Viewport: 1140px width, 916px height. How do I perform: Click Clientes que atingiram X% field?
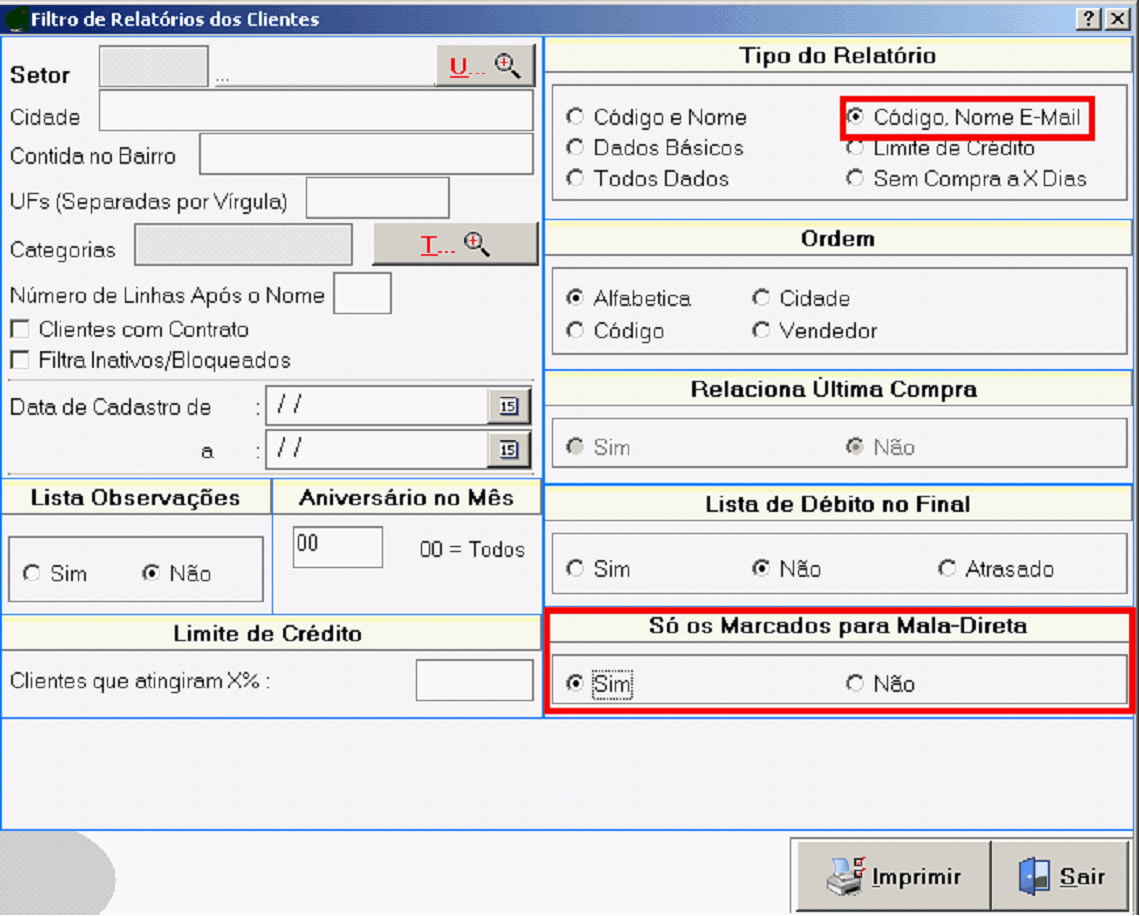click(x=474, y=681)
